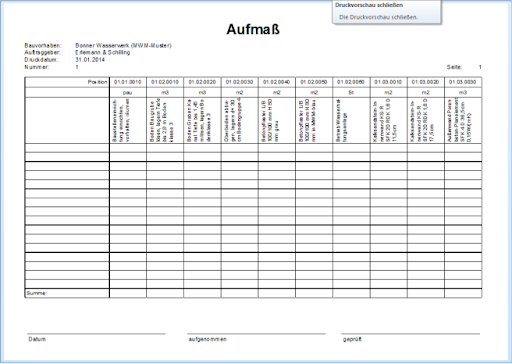Click the Seite page number label
The width and height of the screenshot is (512, 364).
(x=454, y=67)
